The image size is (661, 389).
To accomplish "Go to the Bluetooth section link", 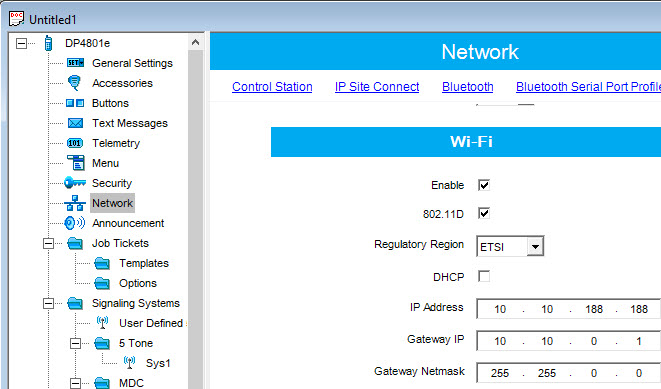I will 468,86.
